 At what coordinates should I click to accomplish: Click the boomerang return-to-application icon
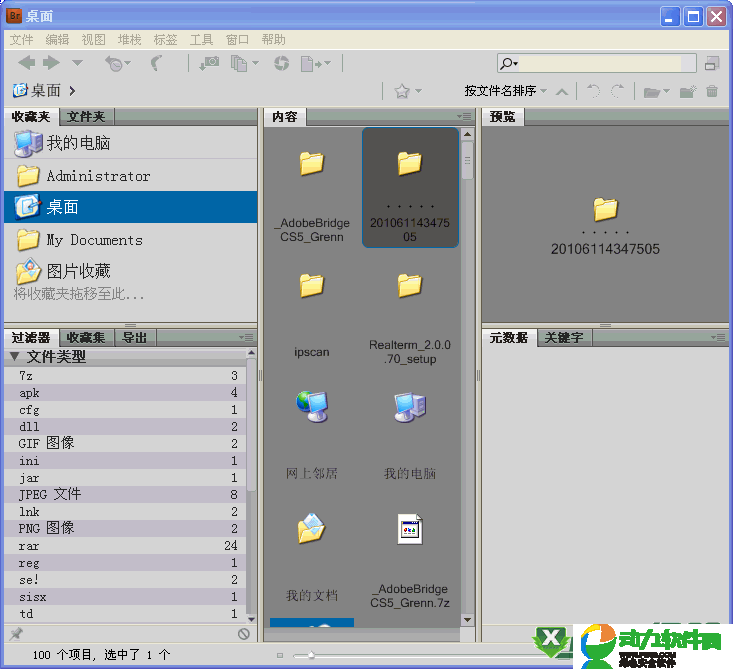157,63
